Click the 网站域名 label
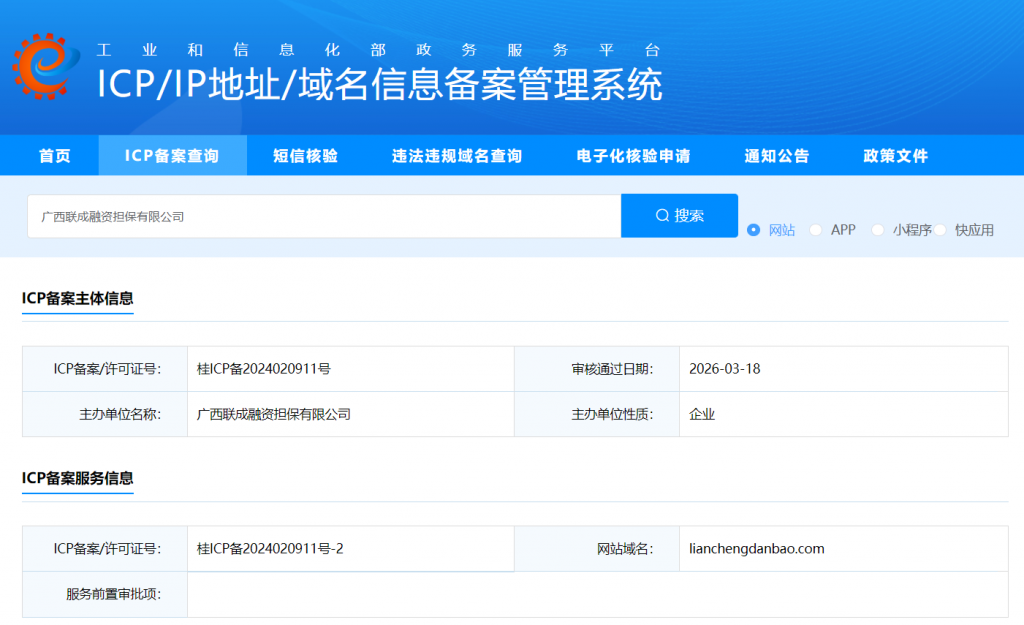1024x625 pixels. (625, 549)
